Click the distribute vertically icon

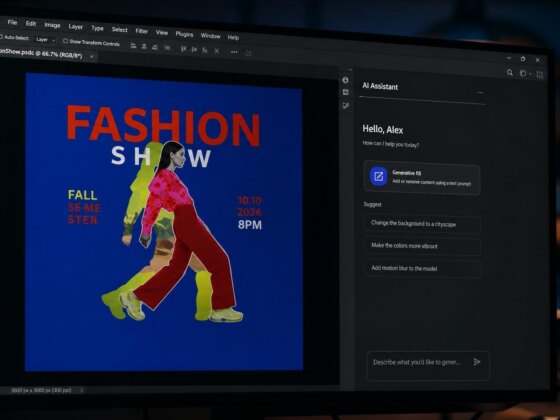coord(216,51)
